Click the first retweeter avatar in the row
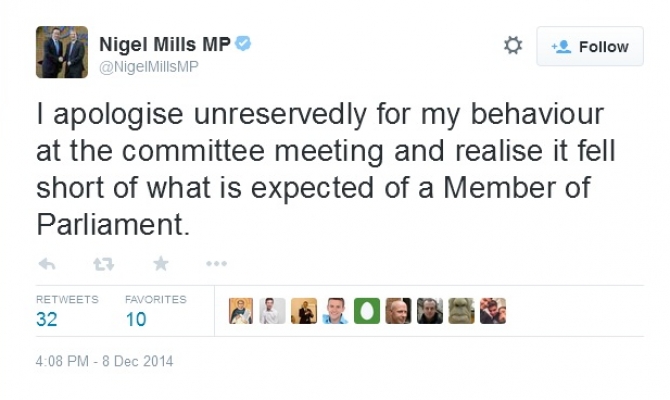 point(241,311)
